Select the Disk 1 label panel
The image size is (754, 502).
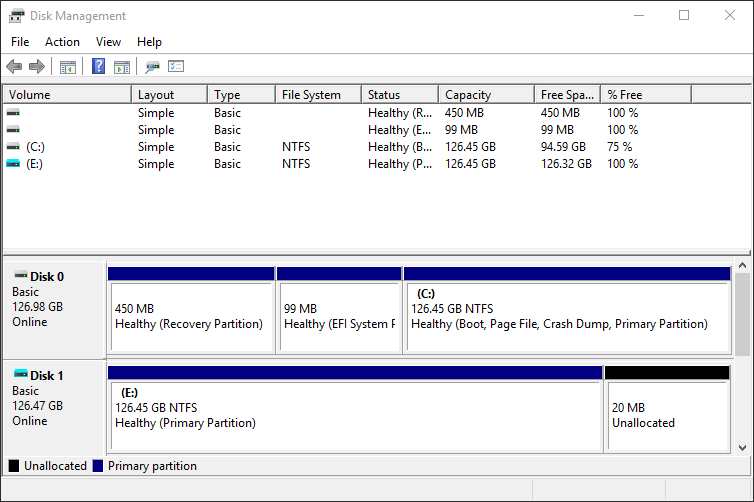click(x=54, y=405)
